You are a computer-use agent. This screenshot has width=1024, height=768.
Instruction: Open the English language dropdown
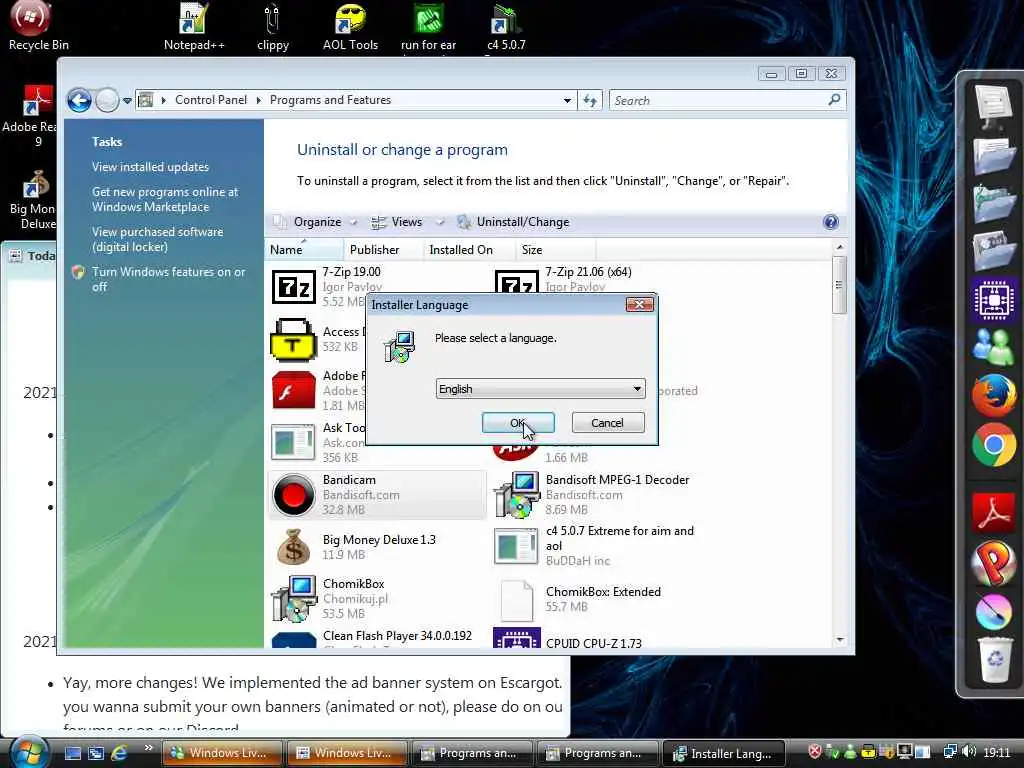click(x=540, y=389)
